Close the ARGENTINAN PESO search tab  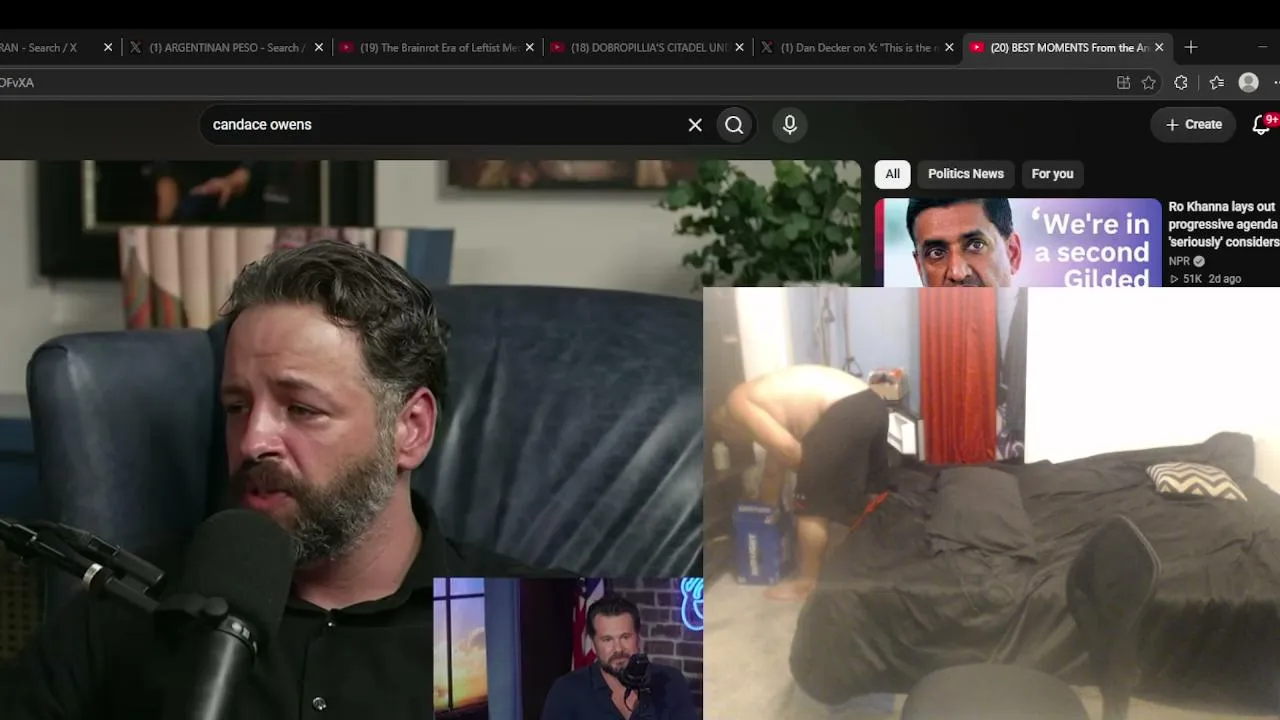(x=319, y=47)
